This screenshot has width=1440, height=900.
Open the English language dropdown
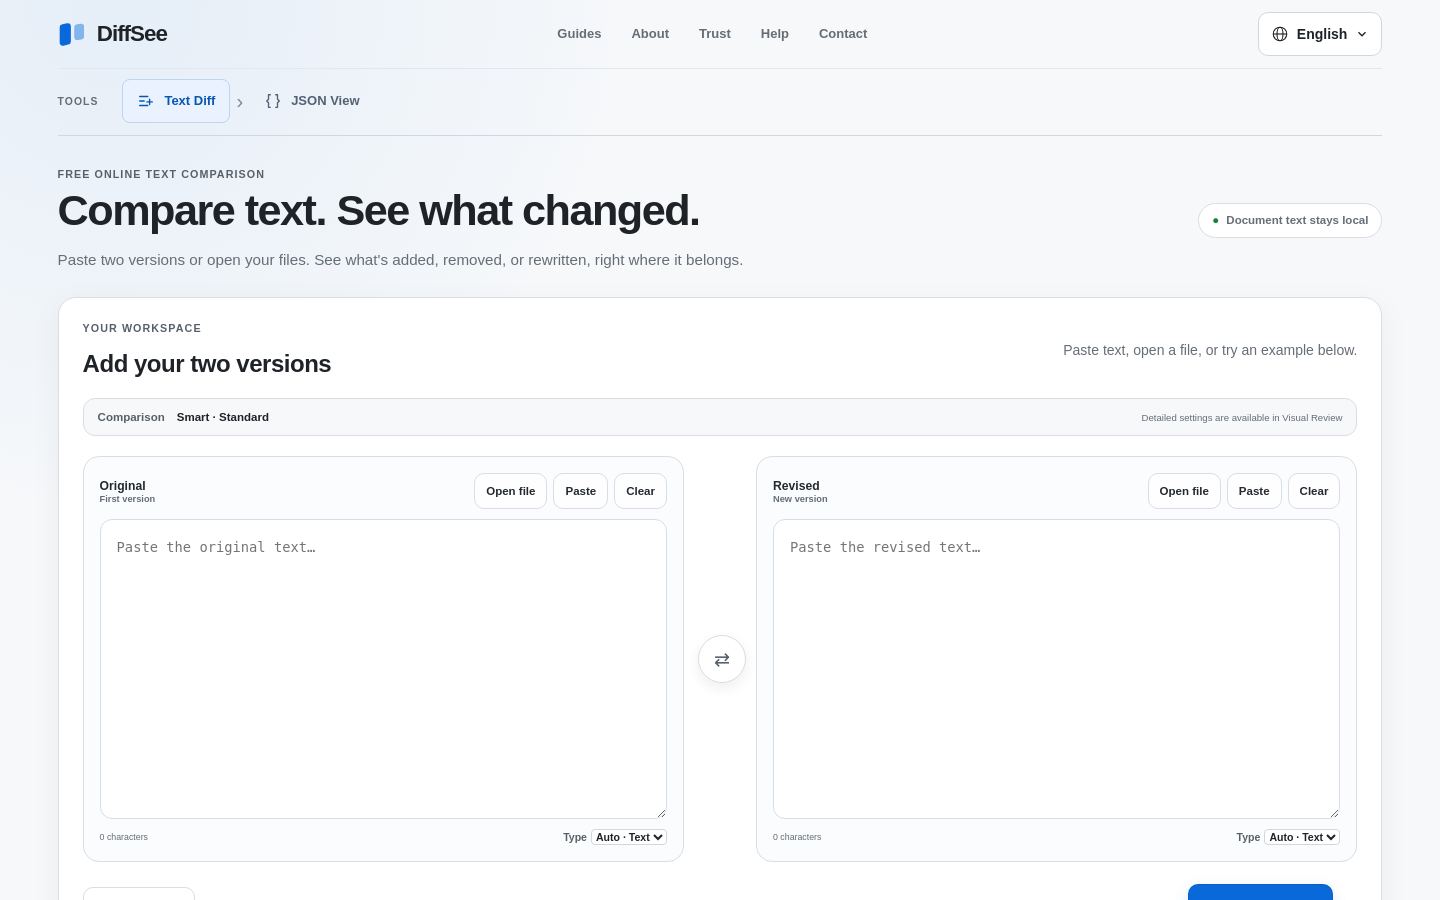[1320, 34]
